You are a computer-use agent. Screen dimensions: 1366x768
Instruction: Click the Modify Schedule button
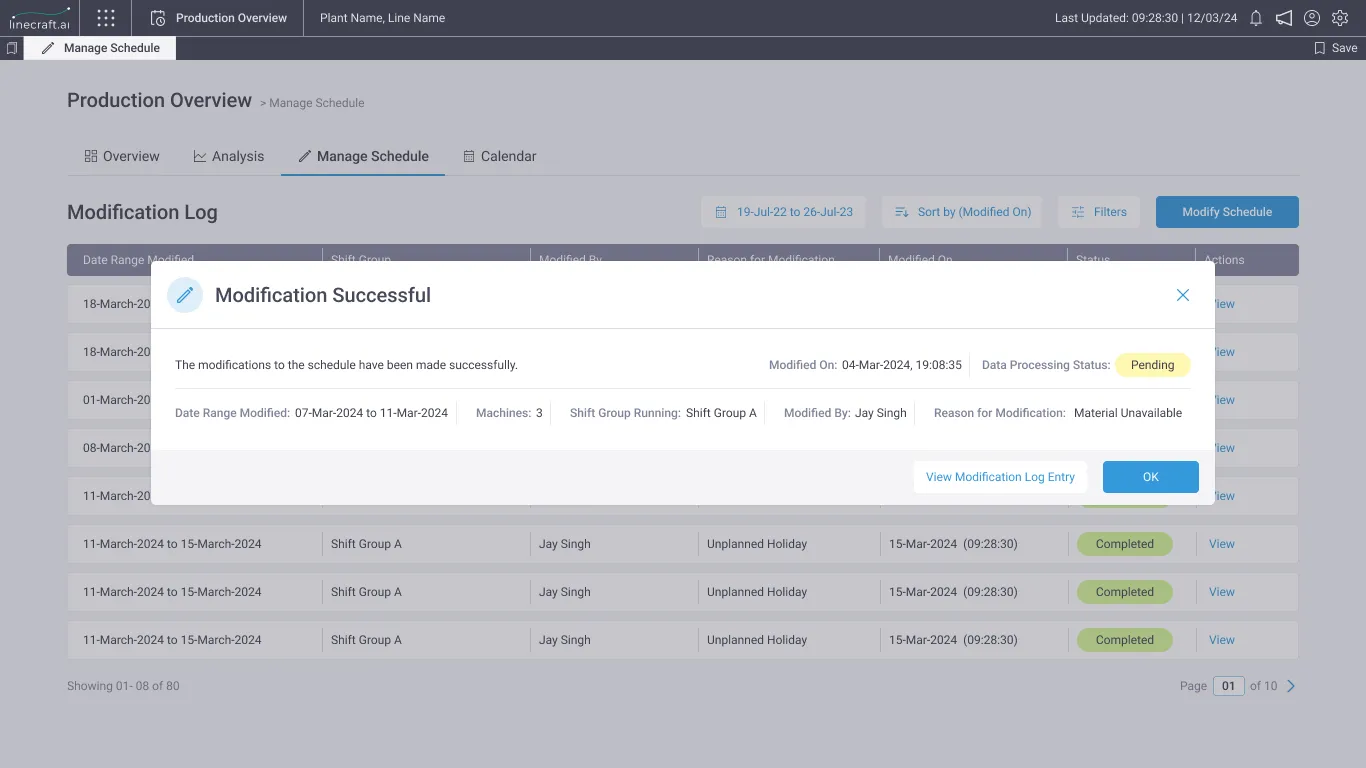point(1227,212)
